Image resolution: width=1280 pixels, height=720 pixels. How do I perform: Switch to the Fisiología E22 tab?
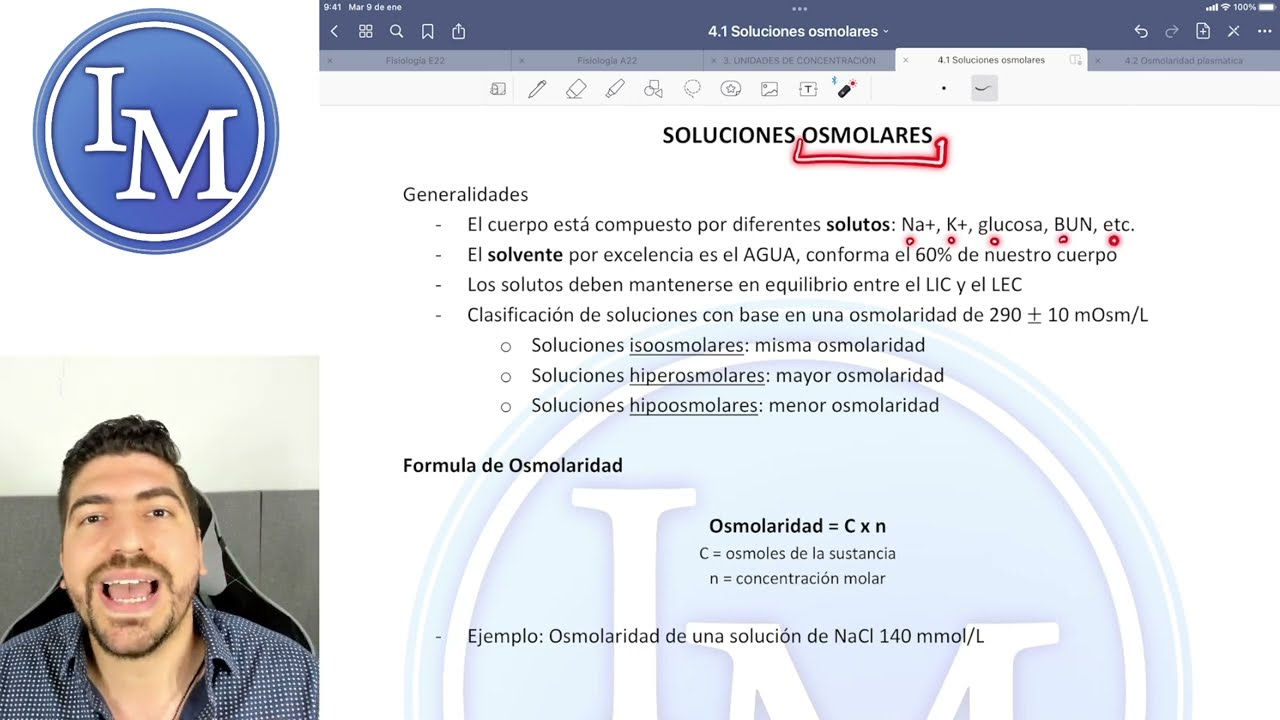(415, 60)
